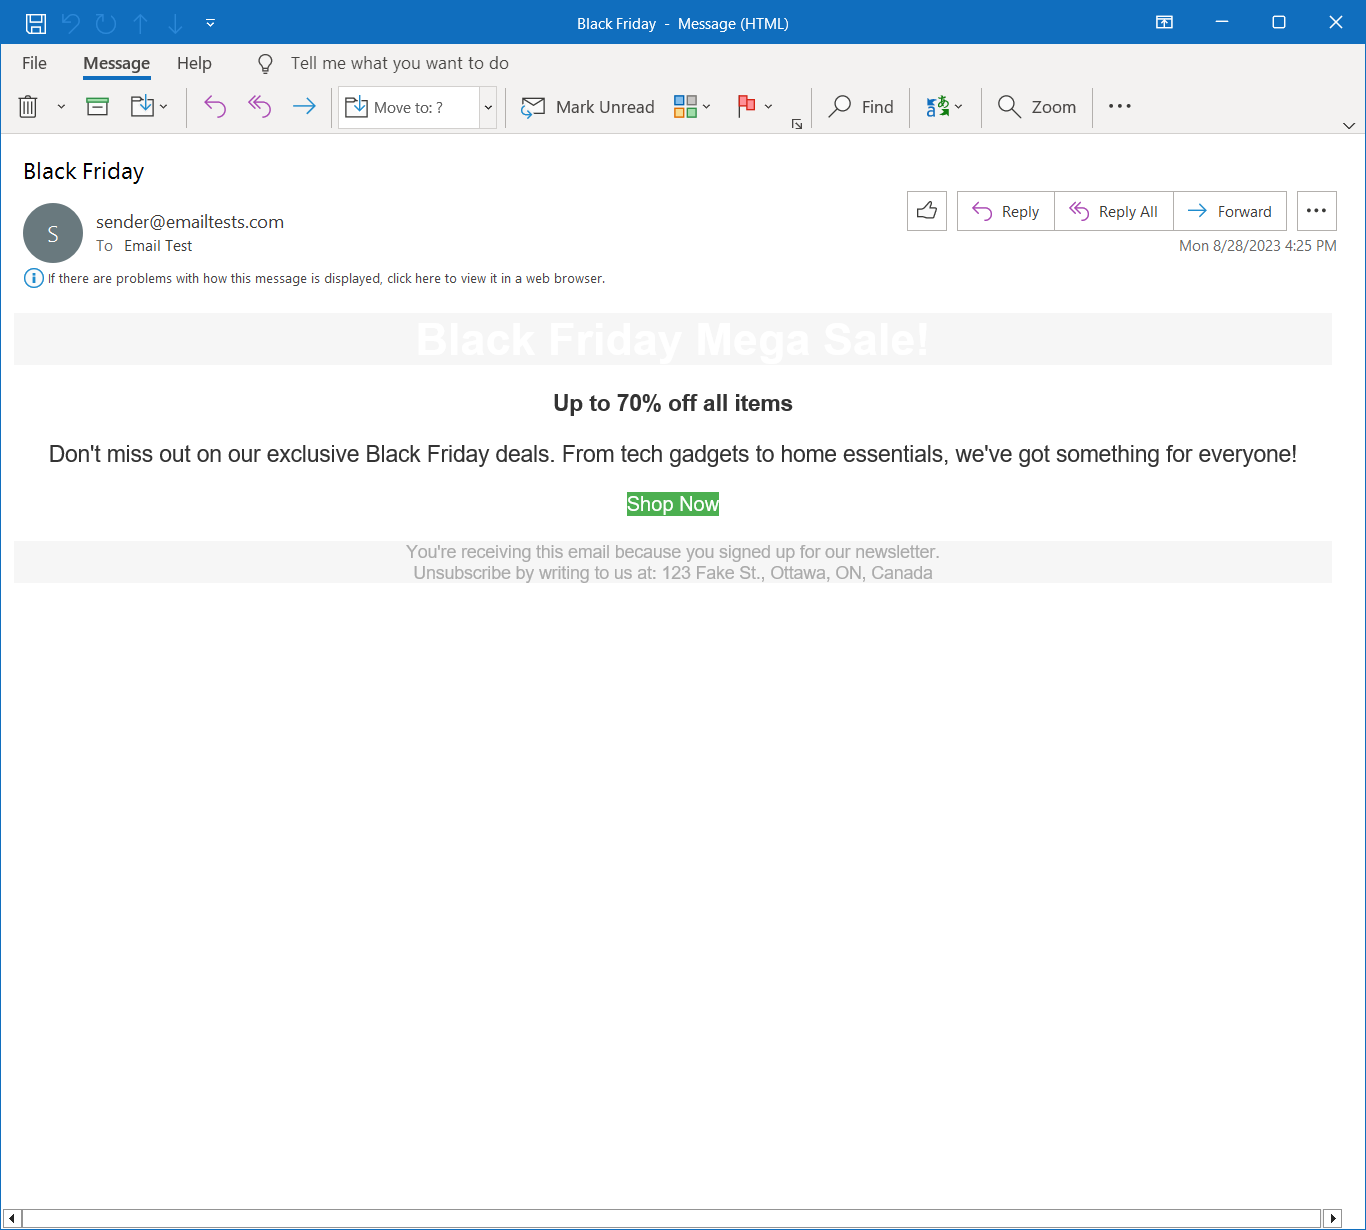Open the Translate menu
This screenshot has height=1230, width=1366.
(x=943, y=107)
